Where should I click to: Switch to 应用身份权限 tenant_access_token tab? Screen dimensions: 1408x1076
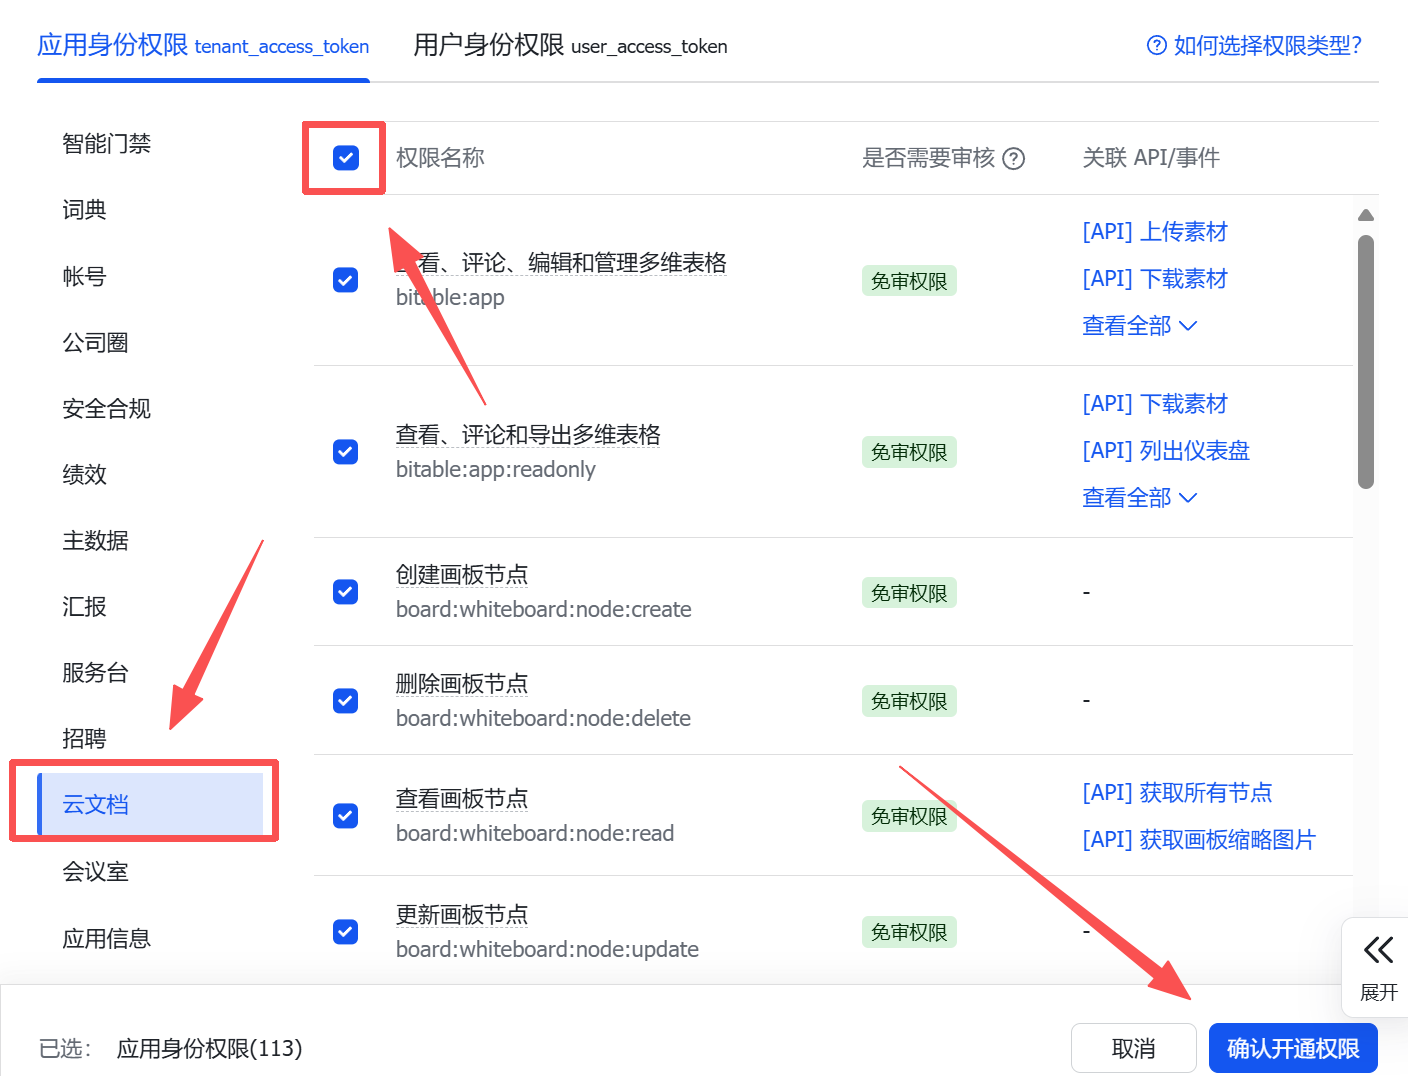pos(203,45)
